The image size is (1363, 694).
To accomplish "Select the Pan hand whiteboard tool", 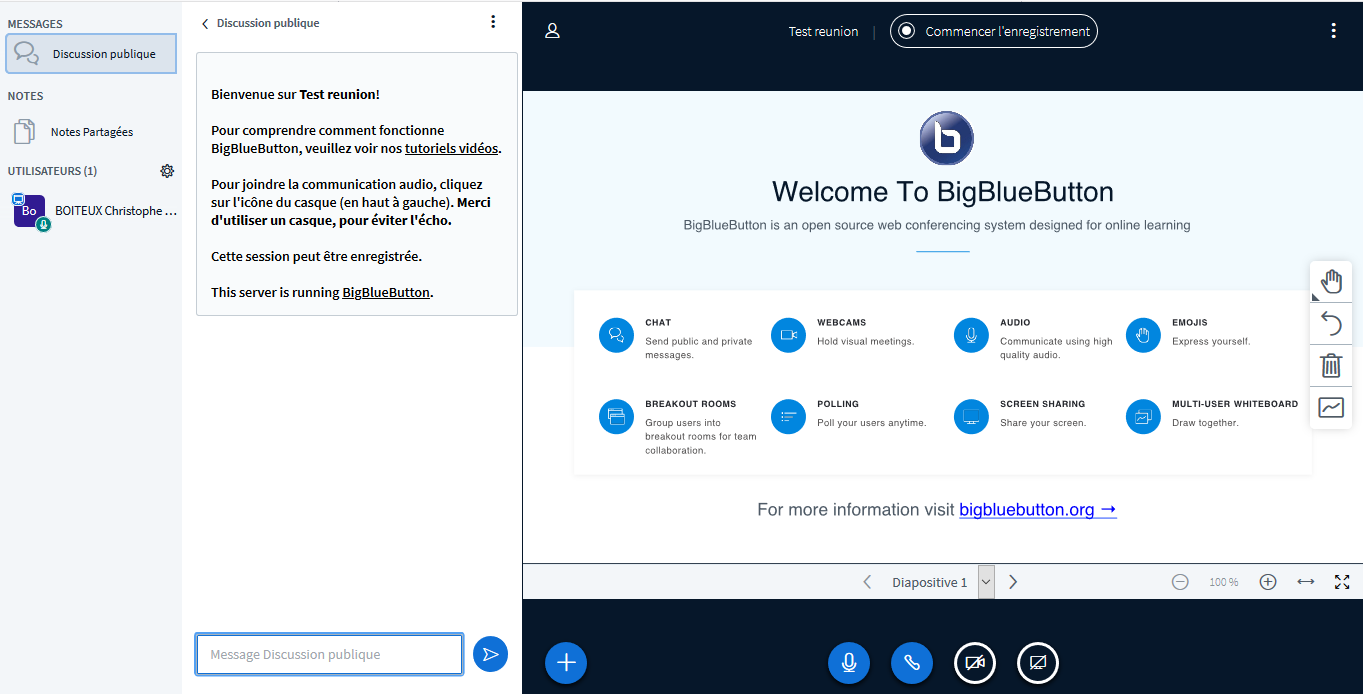I will pyautogui.click(x=1331, y=282).
